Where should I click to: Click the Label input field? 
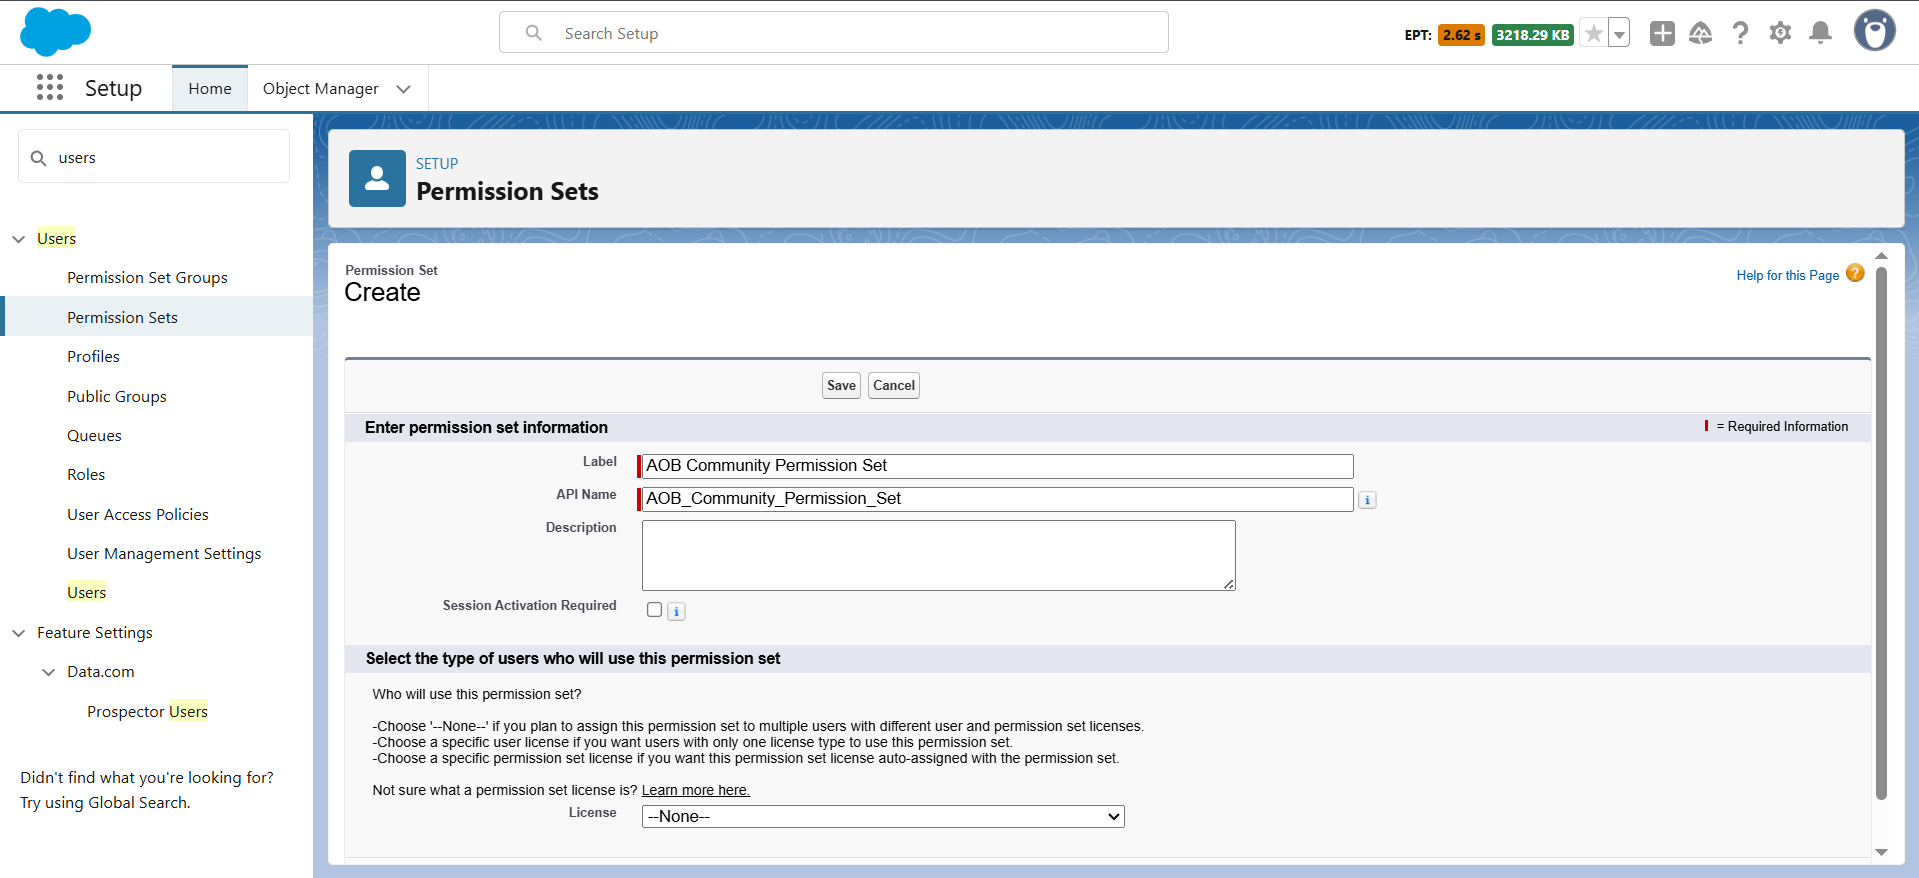pos(998,466)
